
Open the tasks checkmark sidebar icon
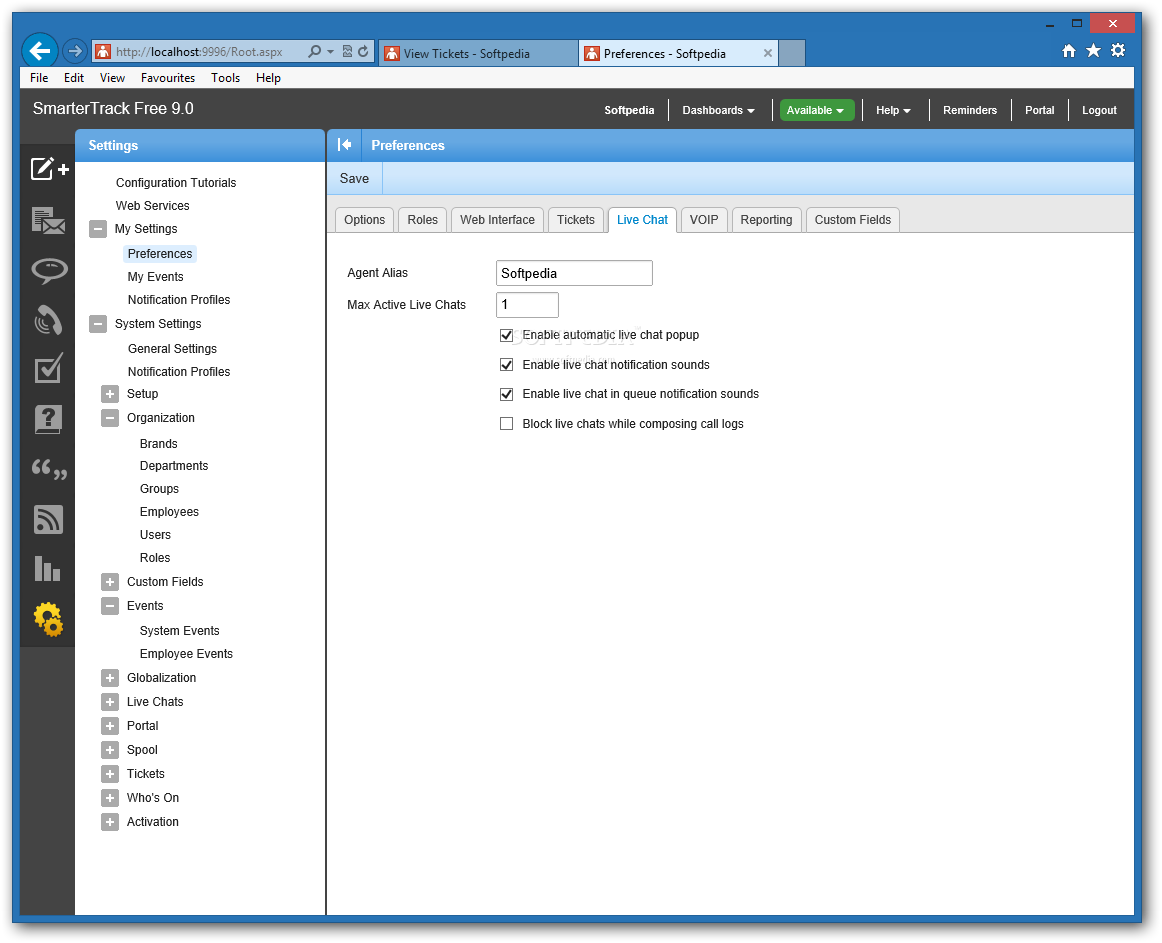pos(48,368)
